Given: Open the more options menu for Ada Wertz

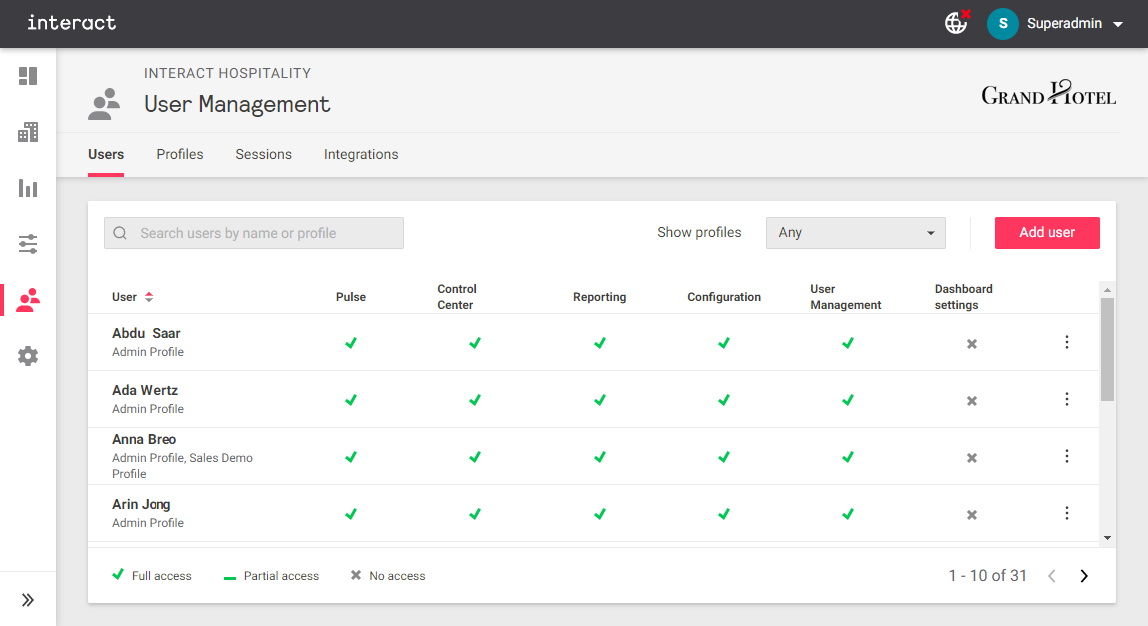Looking at the screenshot, I should (x=1067, y=399).
